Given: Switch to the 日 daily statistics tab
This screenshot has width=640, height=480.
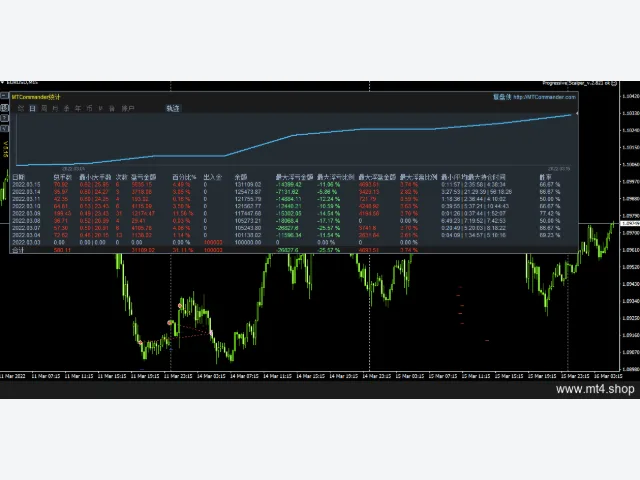Looking at the screenshot, I should click(x=33, y=109).
